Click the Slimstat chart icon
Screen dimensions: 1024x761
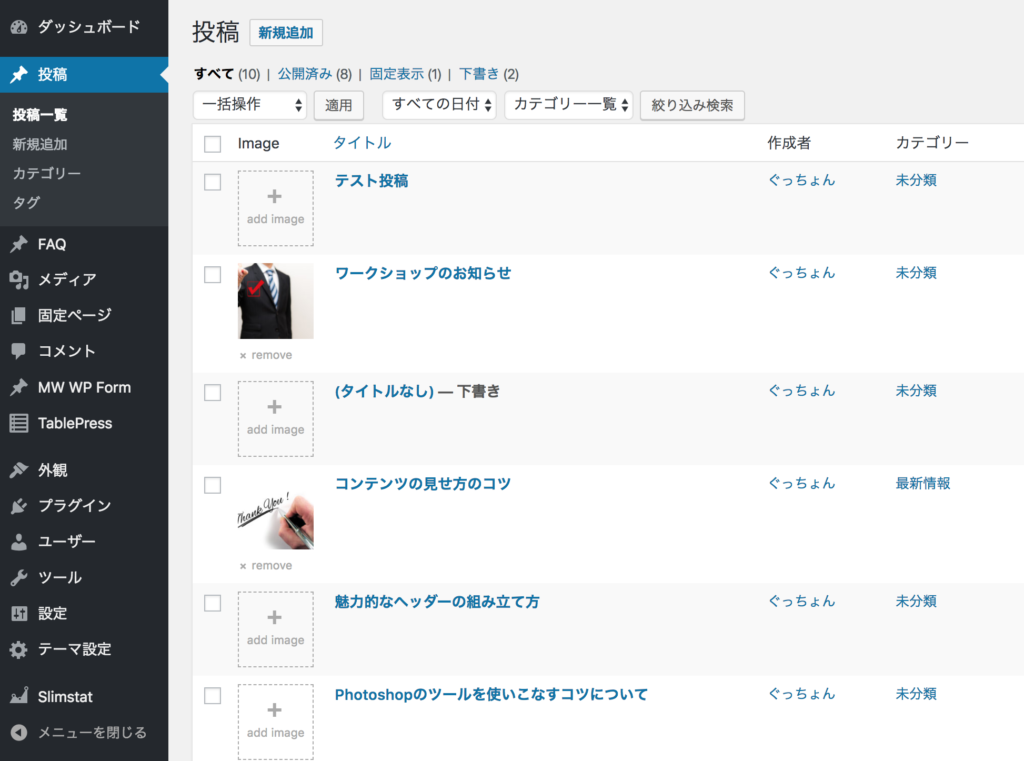(x=19, y=696)
